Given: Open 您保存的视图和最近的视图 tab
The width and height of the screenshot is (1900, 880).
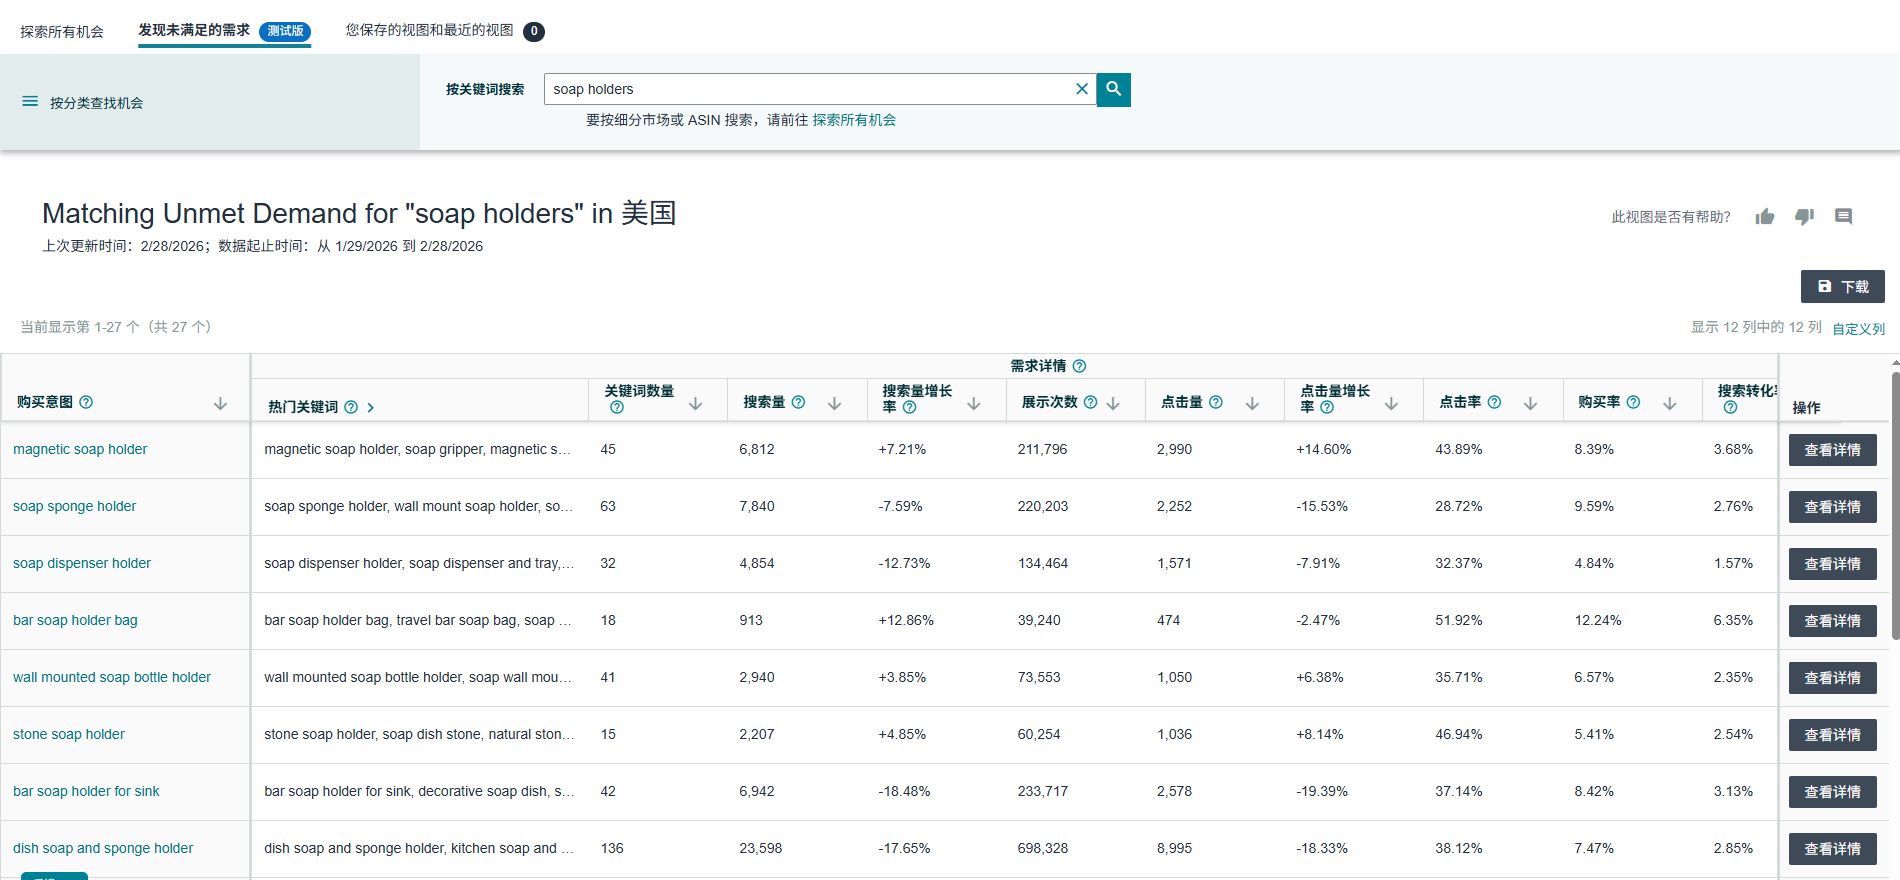Looking at the screenshot, I should 430,31.
